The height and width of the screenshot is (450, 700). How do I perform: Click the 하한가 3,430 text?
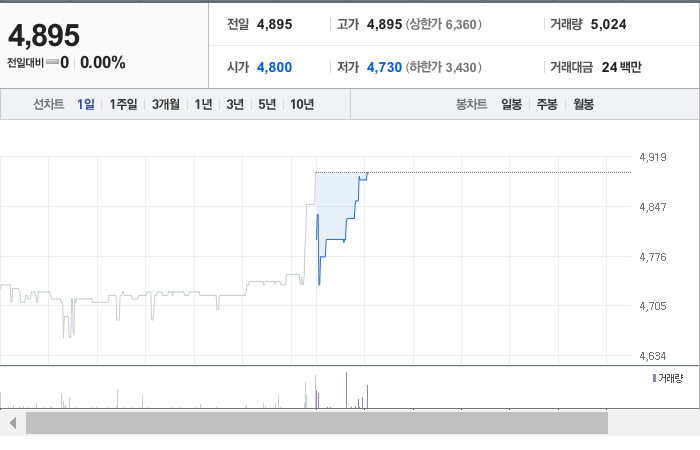coord(443,67)
